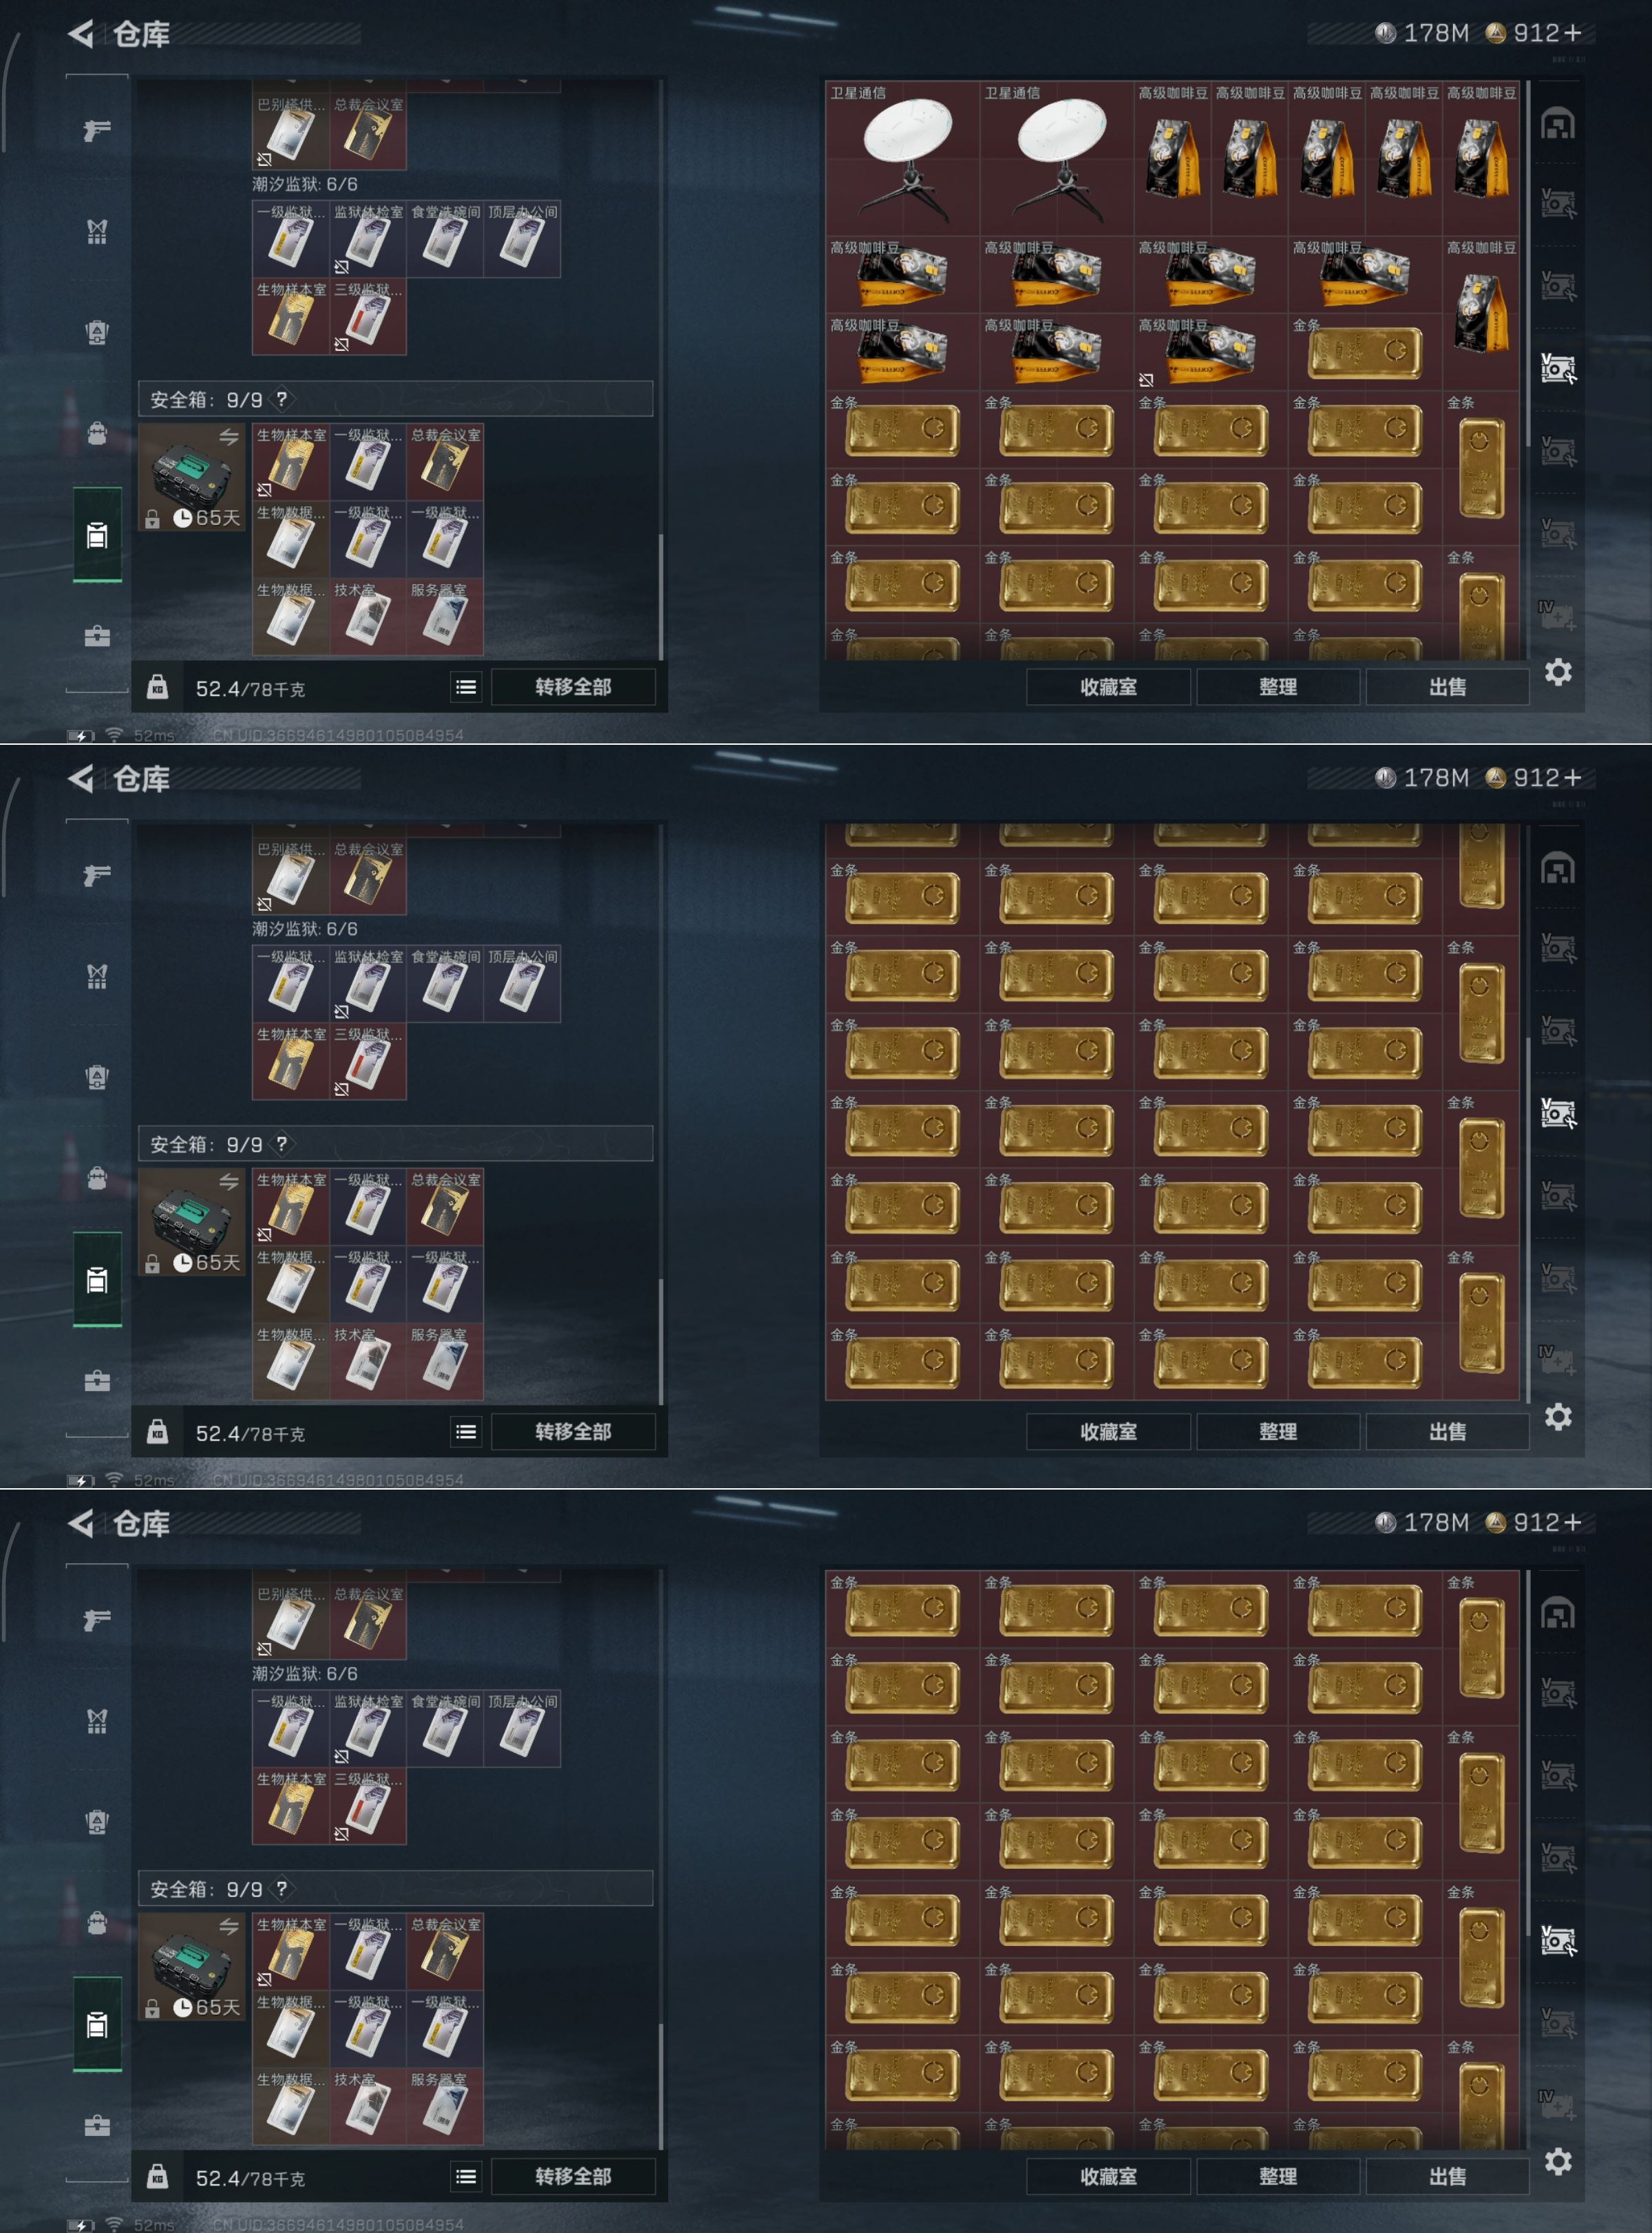The image size is (1652, 2233).
Task: Expand the 安全箱: 9/9 section header in topmost screenshot
Action: click(395, 399)
